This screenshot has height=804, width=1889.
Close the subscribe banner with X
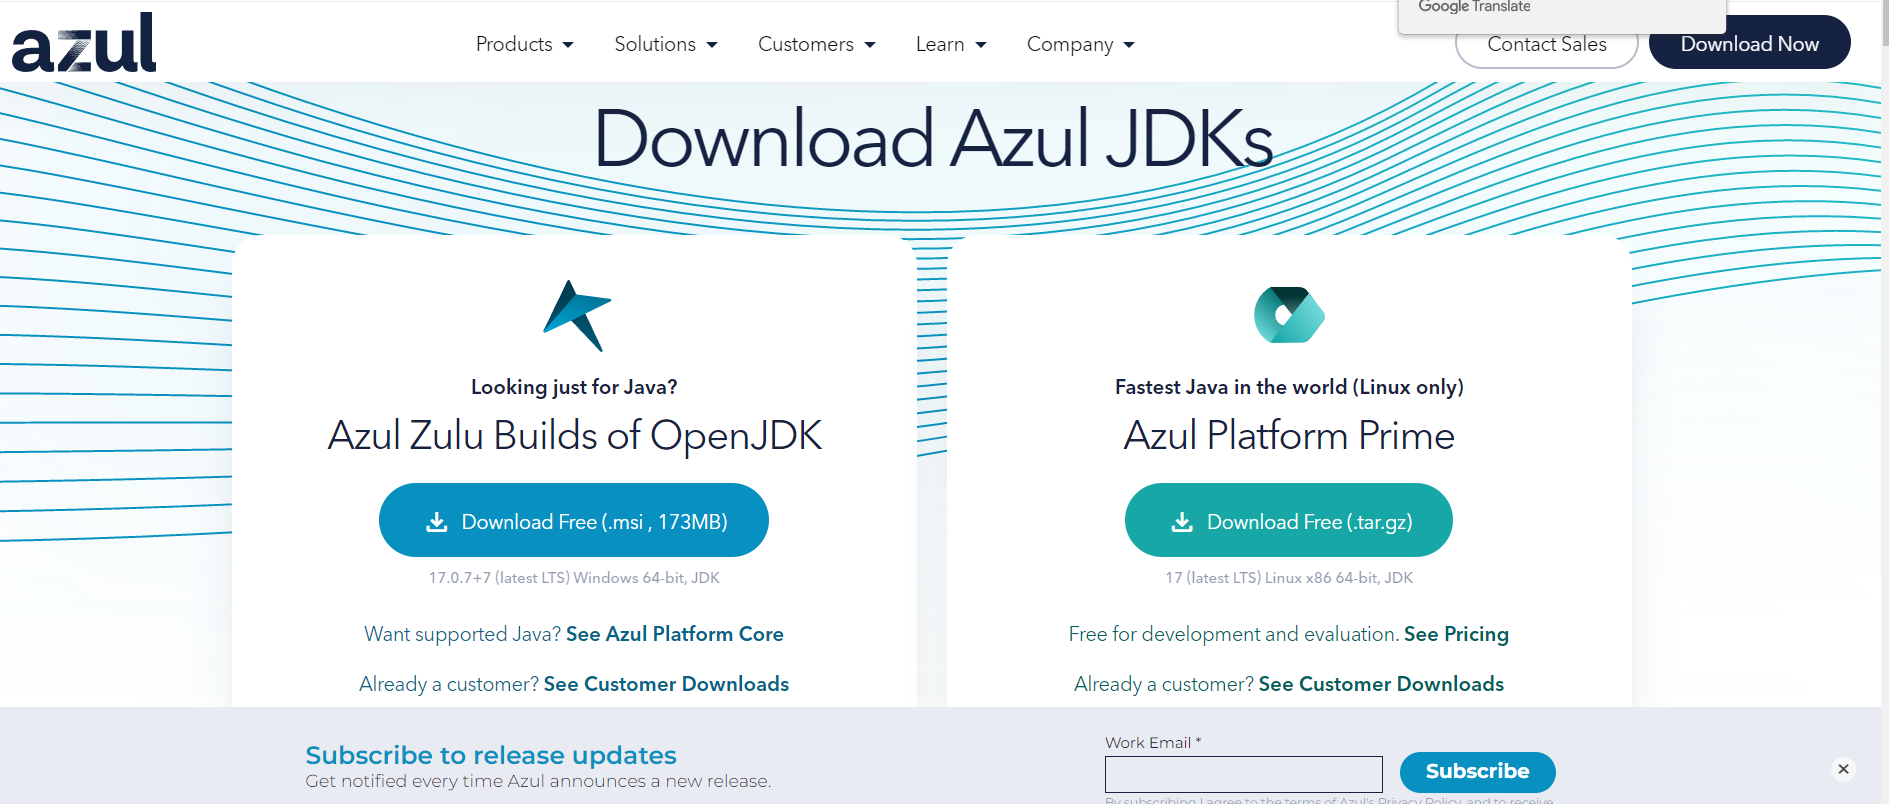click(1843, 769)
